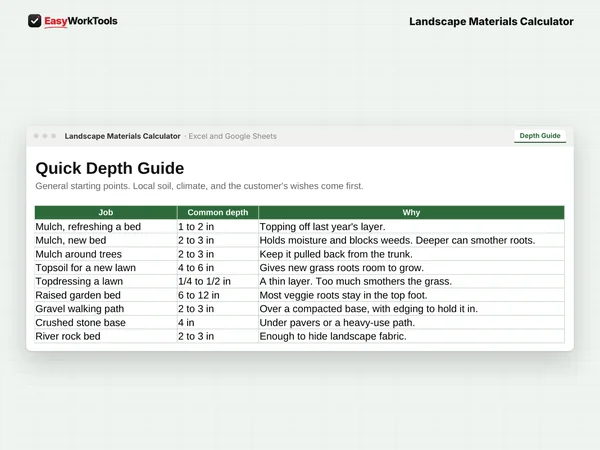Click A thin layer. Too much smothers cell
Image resolution: width=600 pixels, height=450 pixels.
(411, 281)
